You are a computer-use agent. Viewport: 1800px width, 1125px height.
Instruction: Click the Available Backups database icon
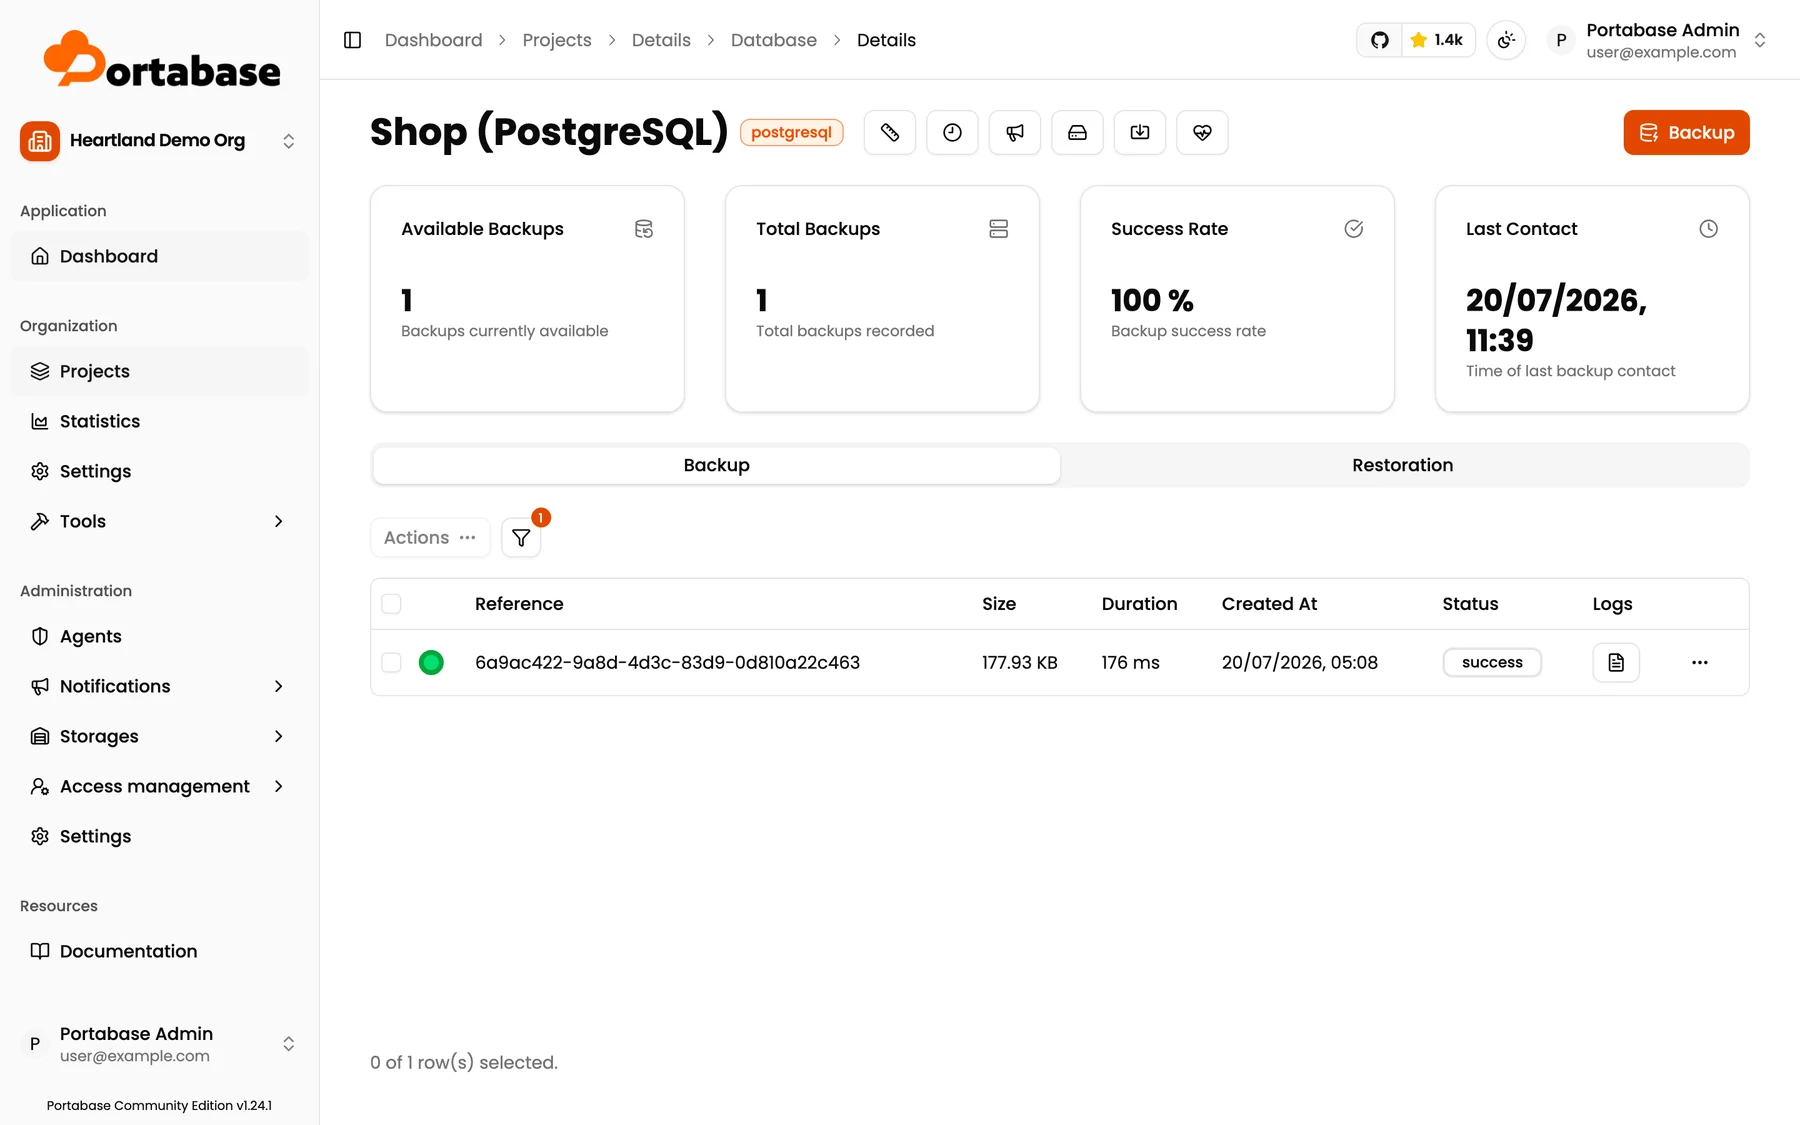[x=644, y=229]
